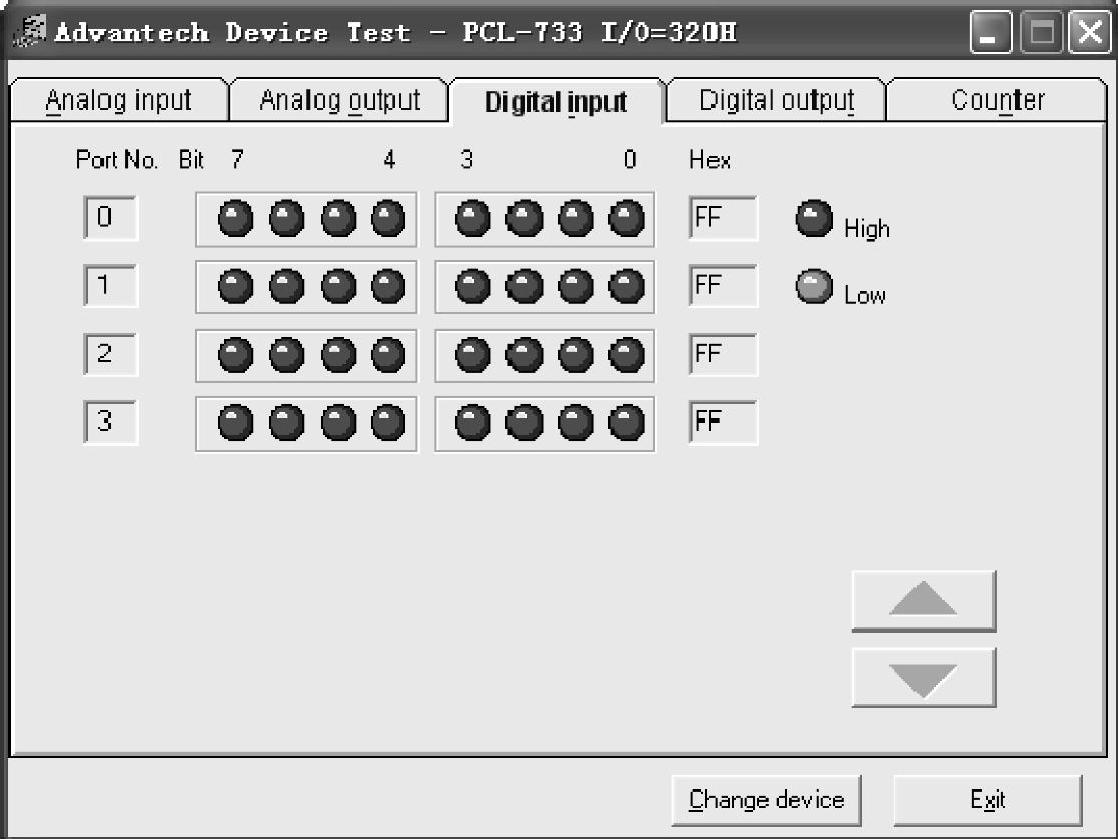Viewport: 1118px width, 839px height.
Task: Click port 1 bit 7 LED indicator
Action: [235, 287]
